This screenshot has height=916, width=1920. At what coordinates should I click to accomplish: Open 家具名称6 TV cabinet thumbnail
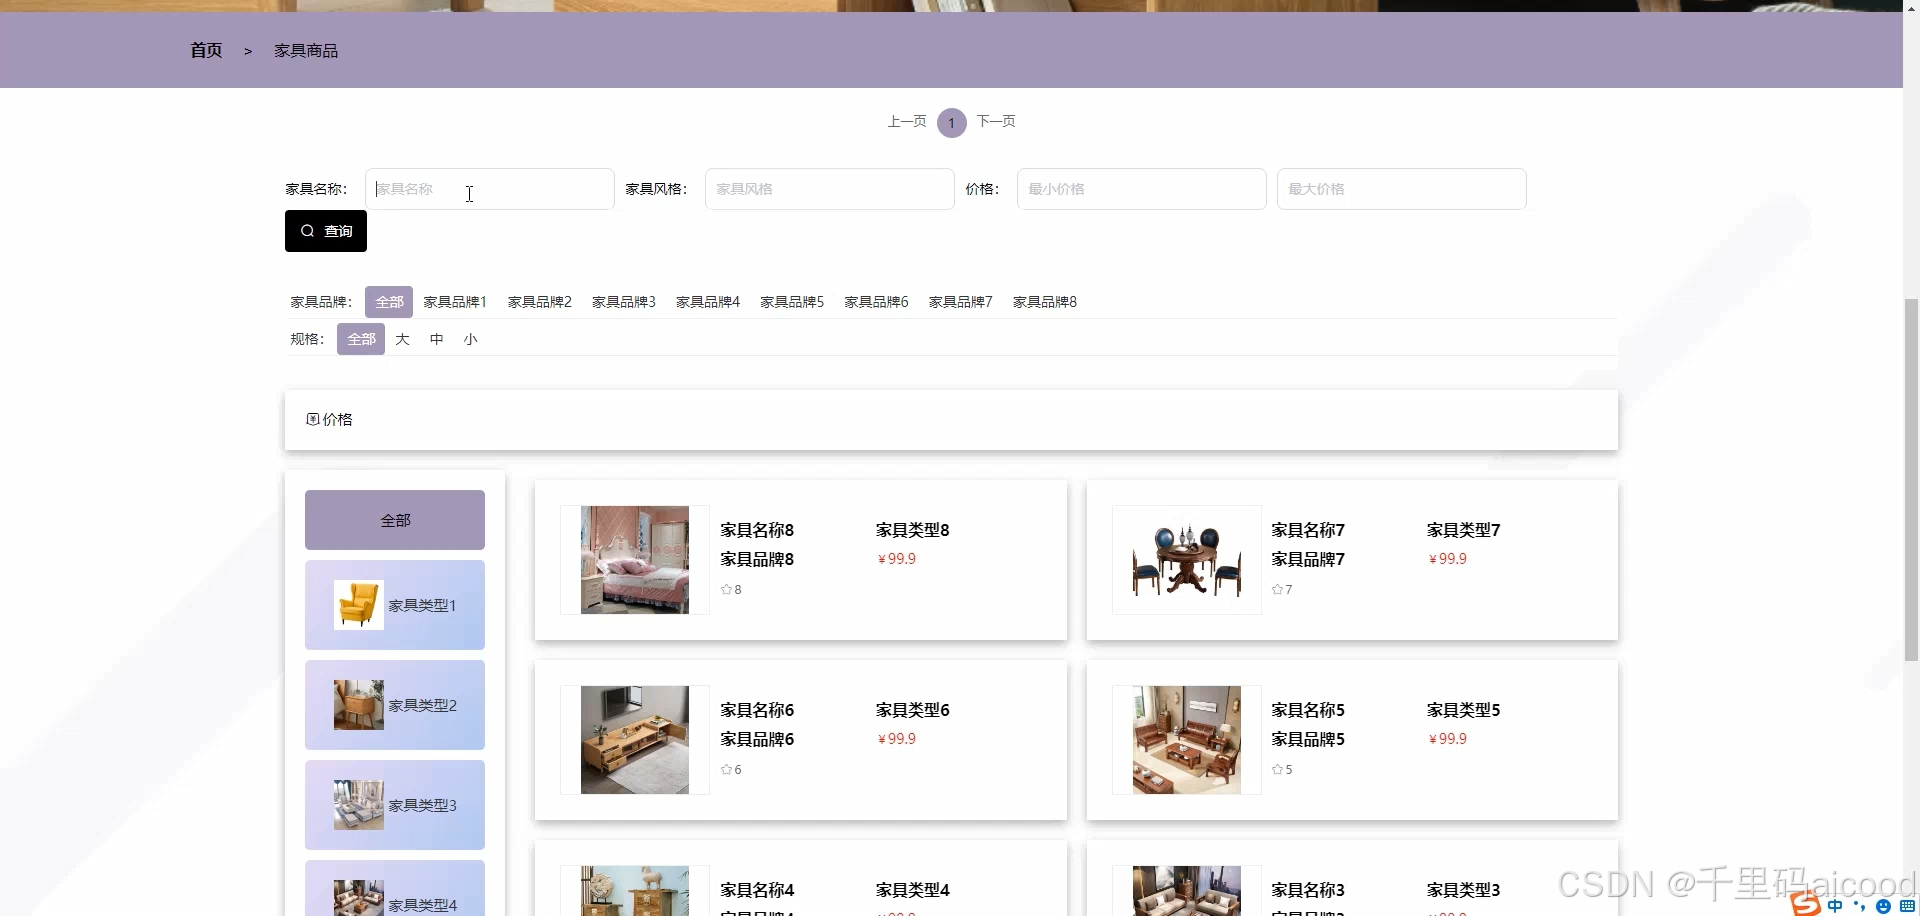point(635,740)
